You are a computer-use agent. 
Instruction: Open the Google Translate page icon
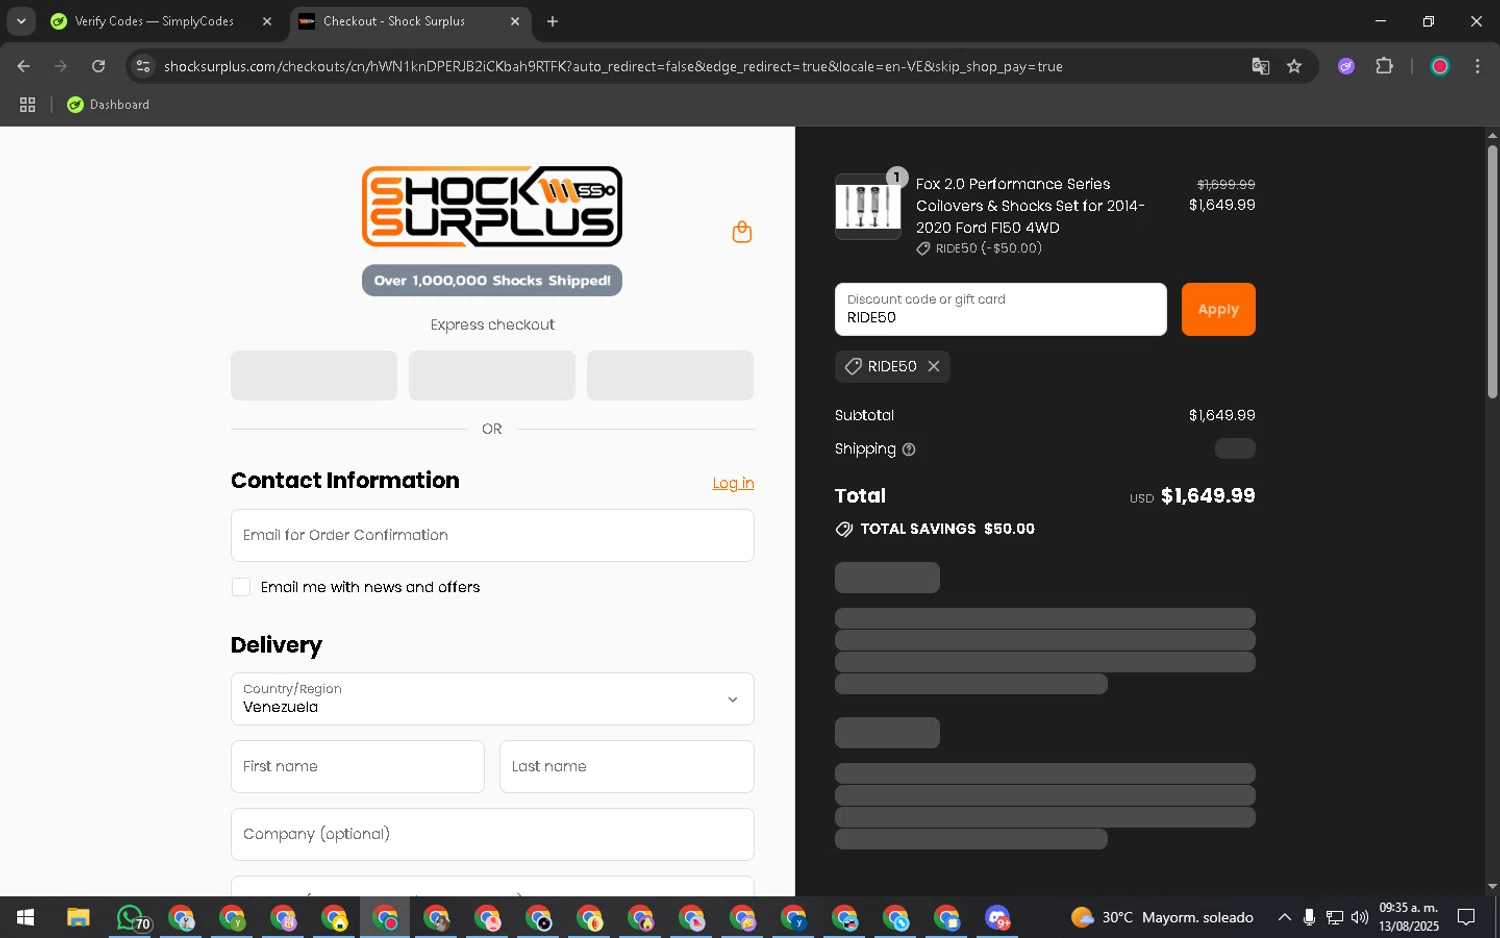pyautogui.click(x=1260, y=66)
